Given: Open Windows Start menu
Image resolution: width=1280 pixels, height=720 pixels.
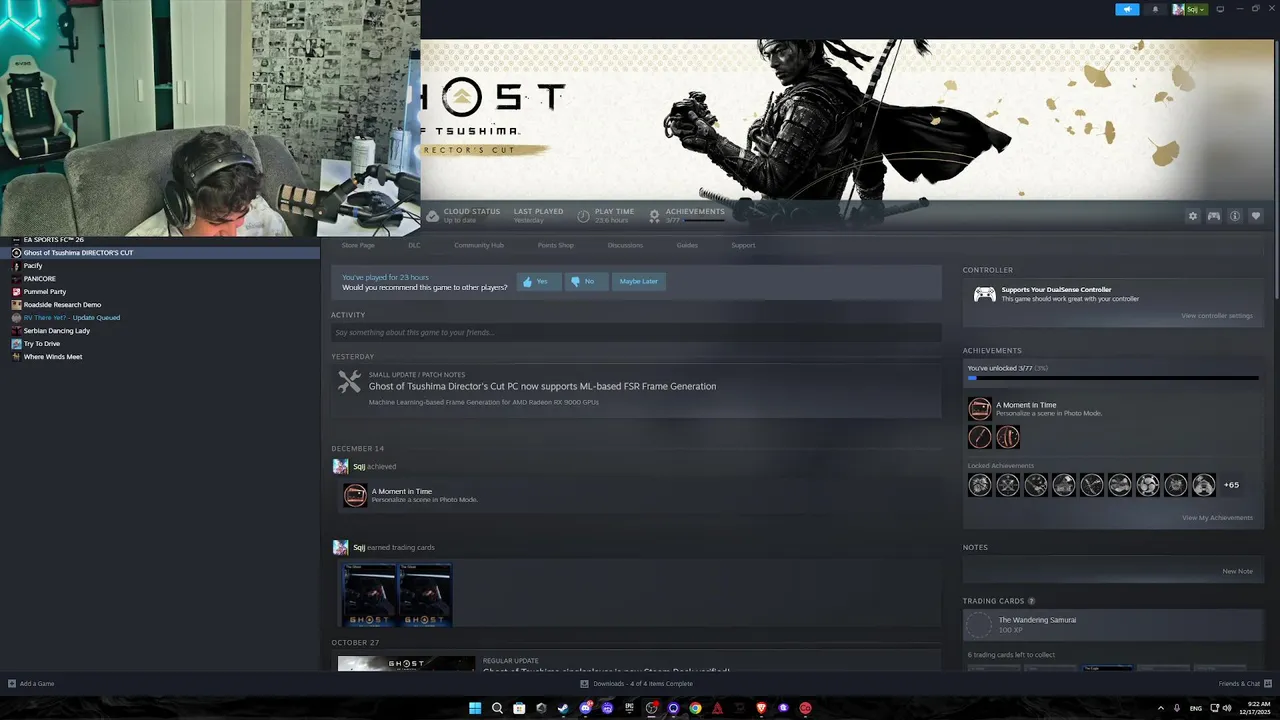Looking at the screenshot, I should point(475,708).
